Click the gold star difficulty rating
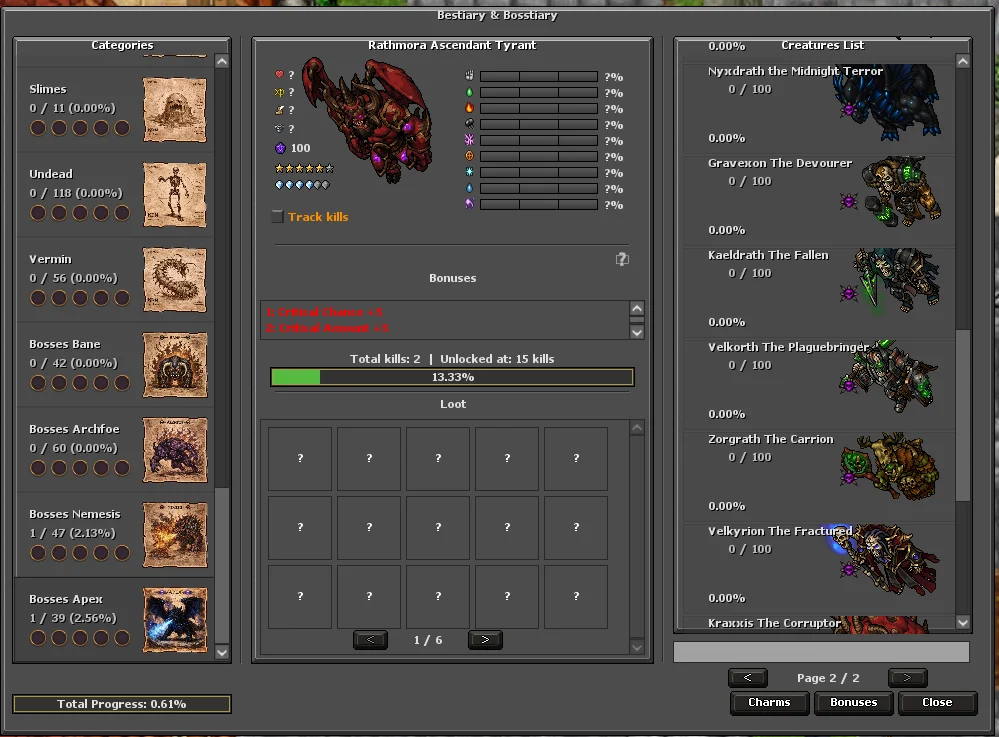 304,169
